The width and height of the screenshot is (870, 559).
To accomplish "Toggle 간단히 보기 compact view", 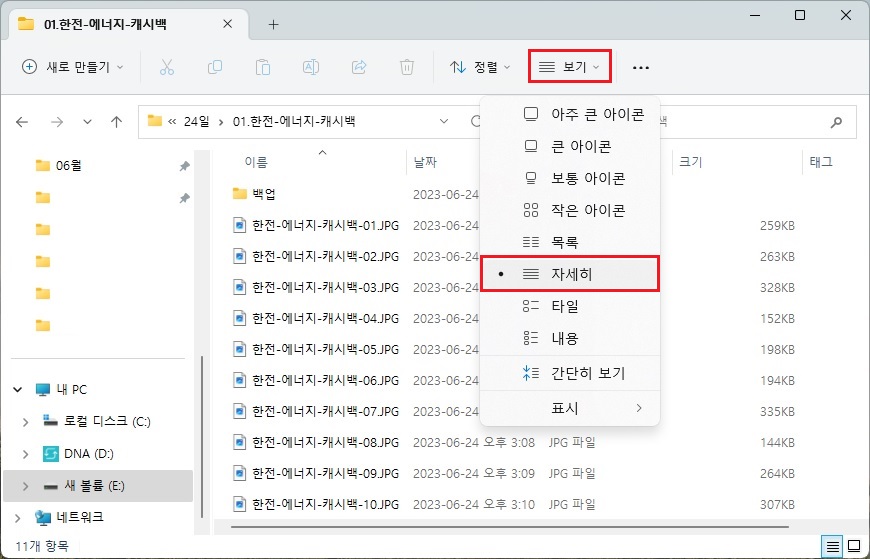I will [570, 373].
